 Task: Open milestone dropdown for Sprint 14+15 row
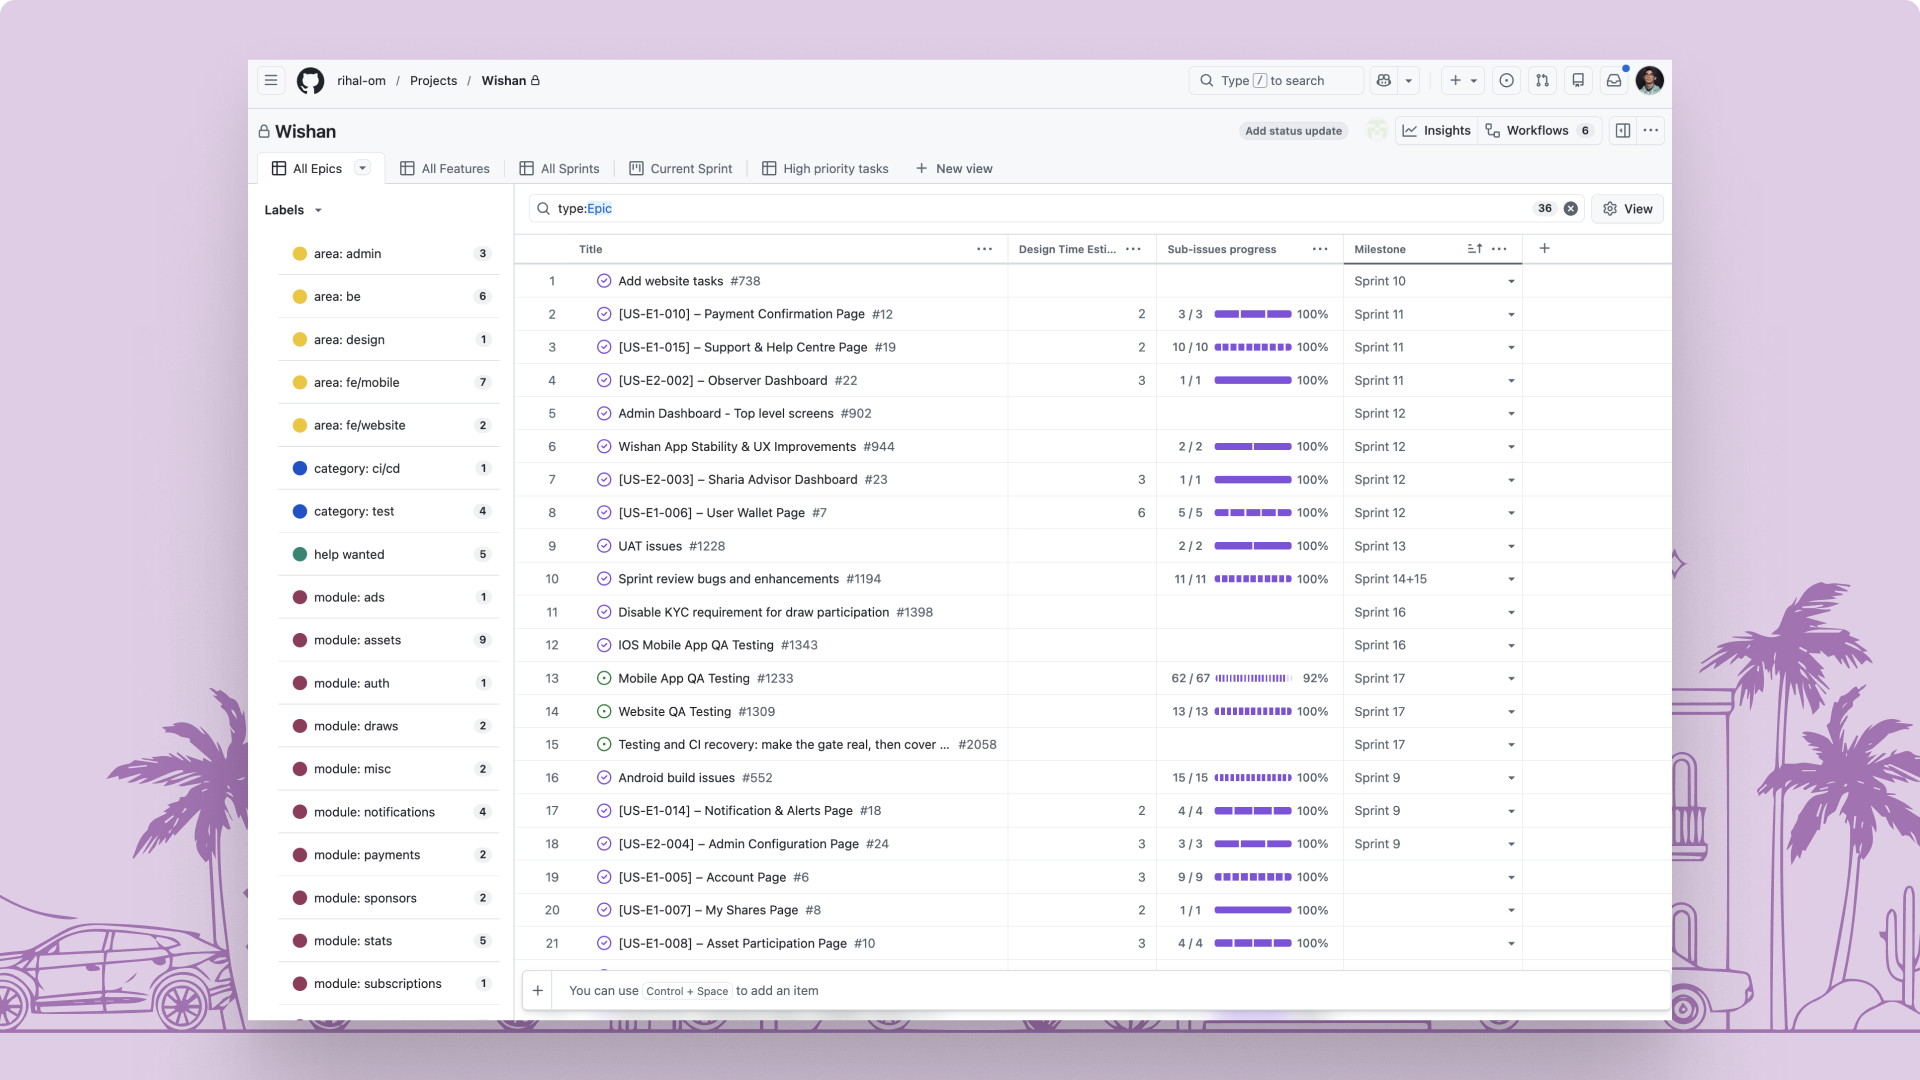[x=1511, y=579]
